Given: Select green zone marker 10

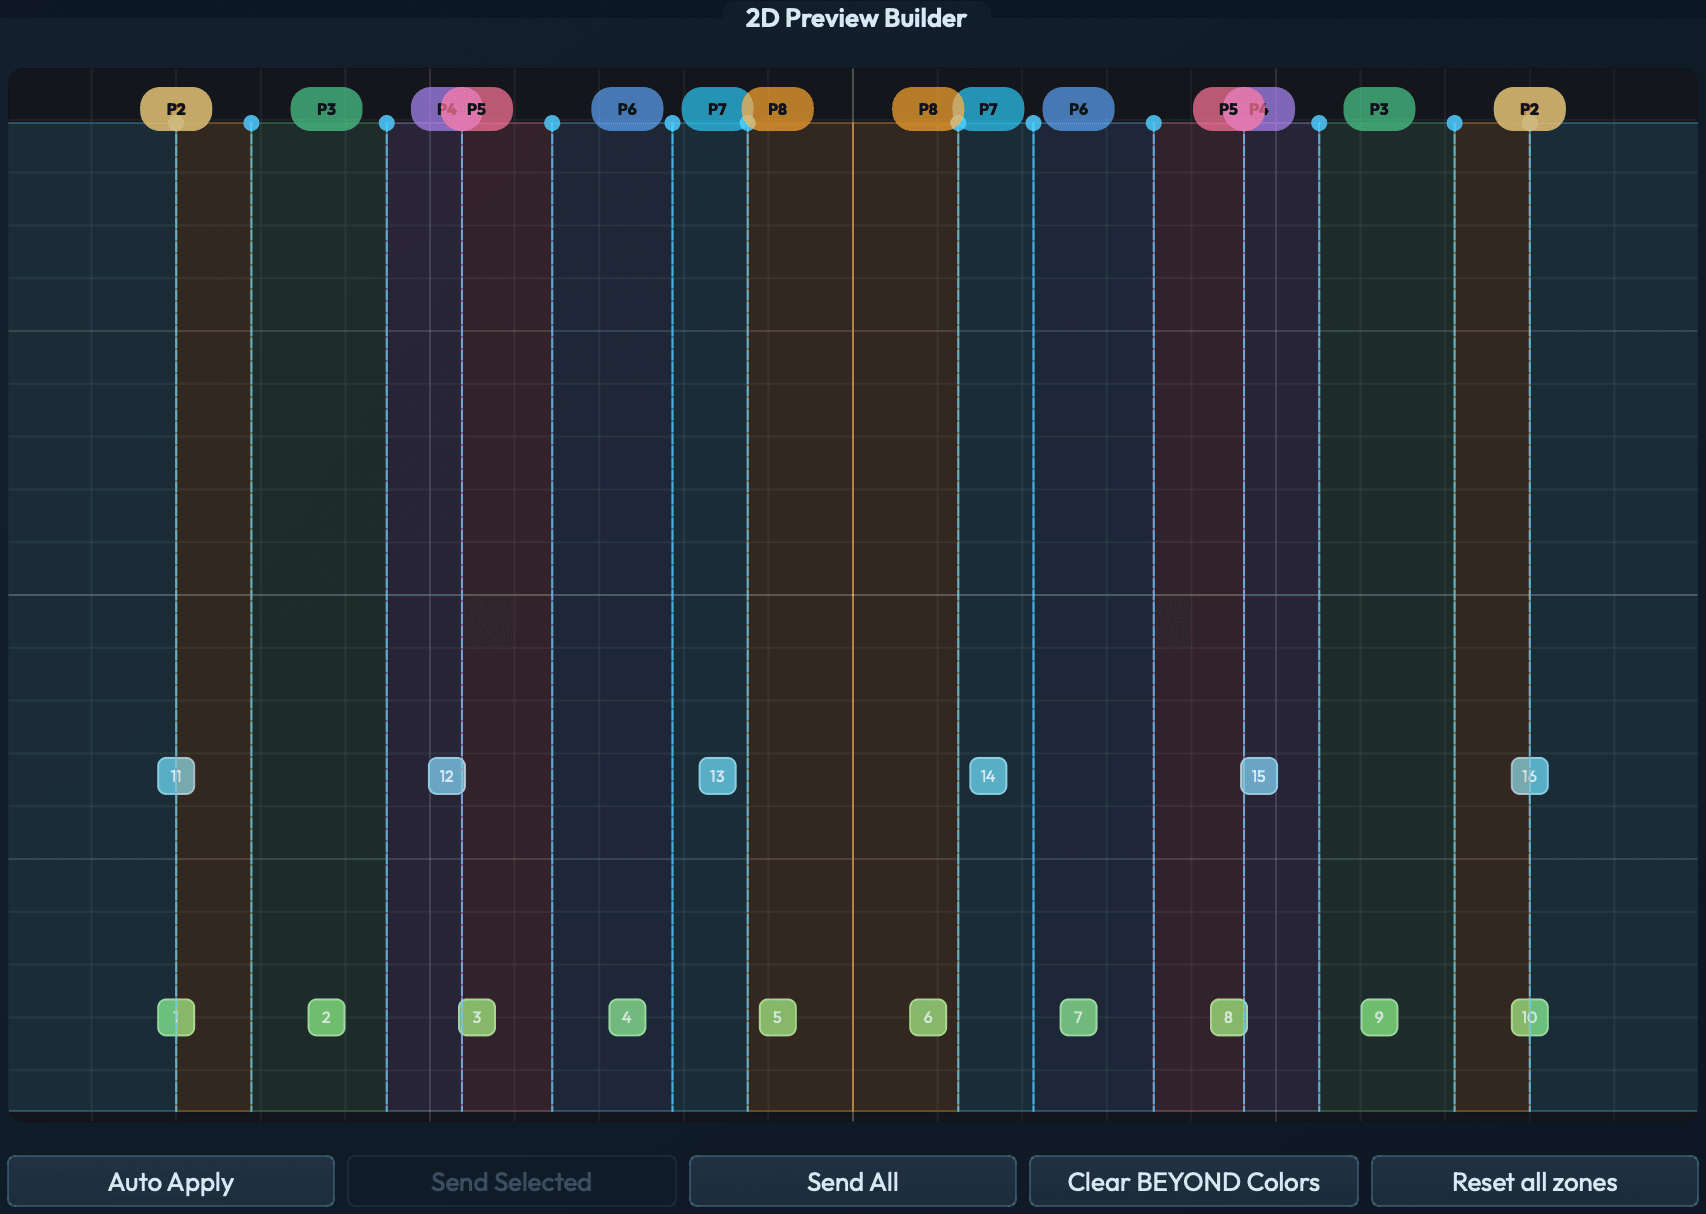Looking at the screenshot, I should click(x=1529, y=1017).
